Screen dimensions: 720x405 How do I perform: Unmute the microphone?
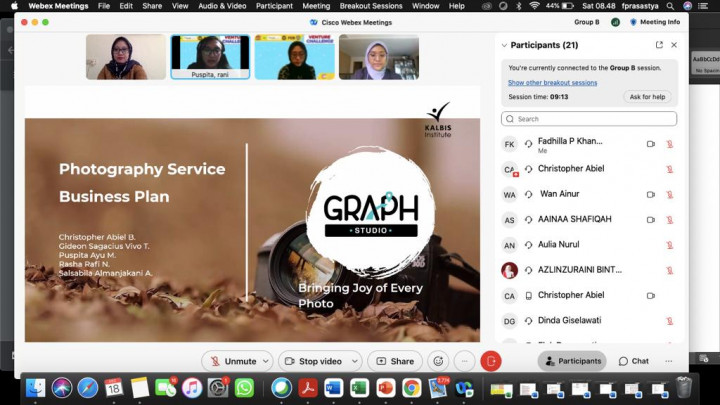[x=232, y=361]
